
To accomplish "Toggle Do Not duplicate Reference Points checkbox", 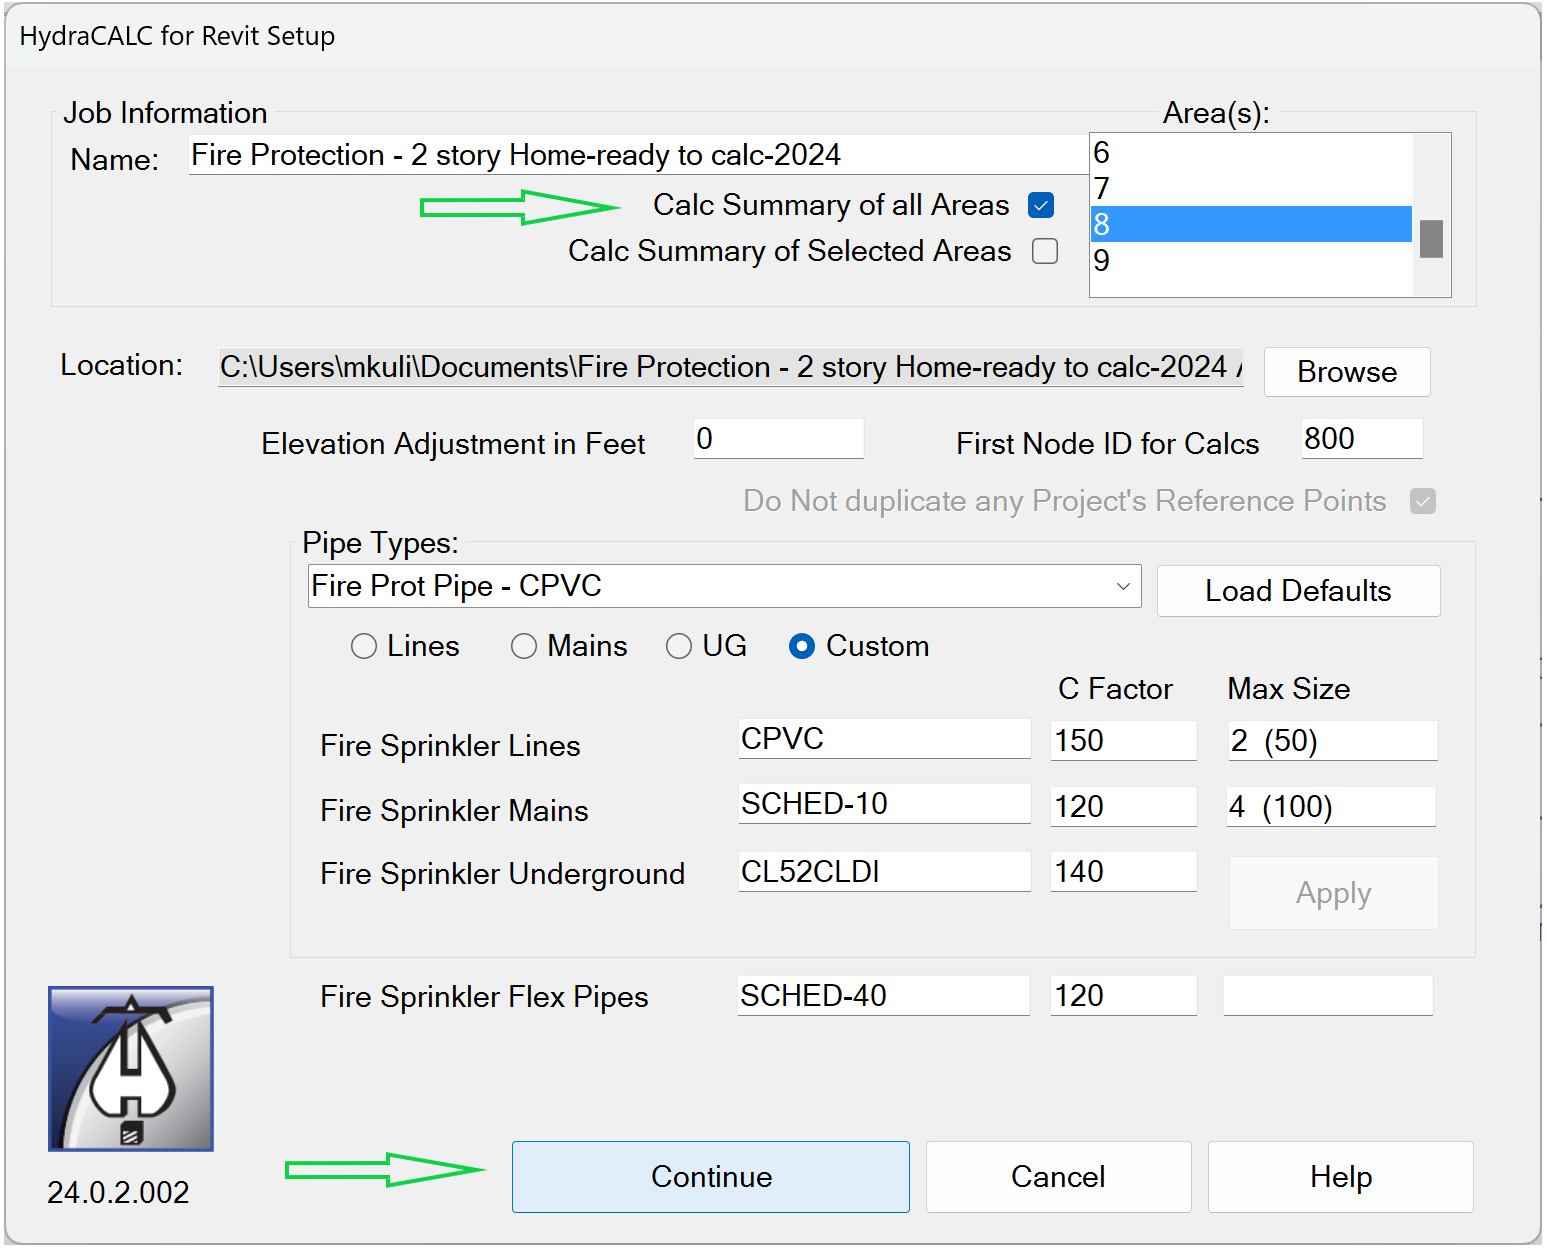I will [1423, 501].
